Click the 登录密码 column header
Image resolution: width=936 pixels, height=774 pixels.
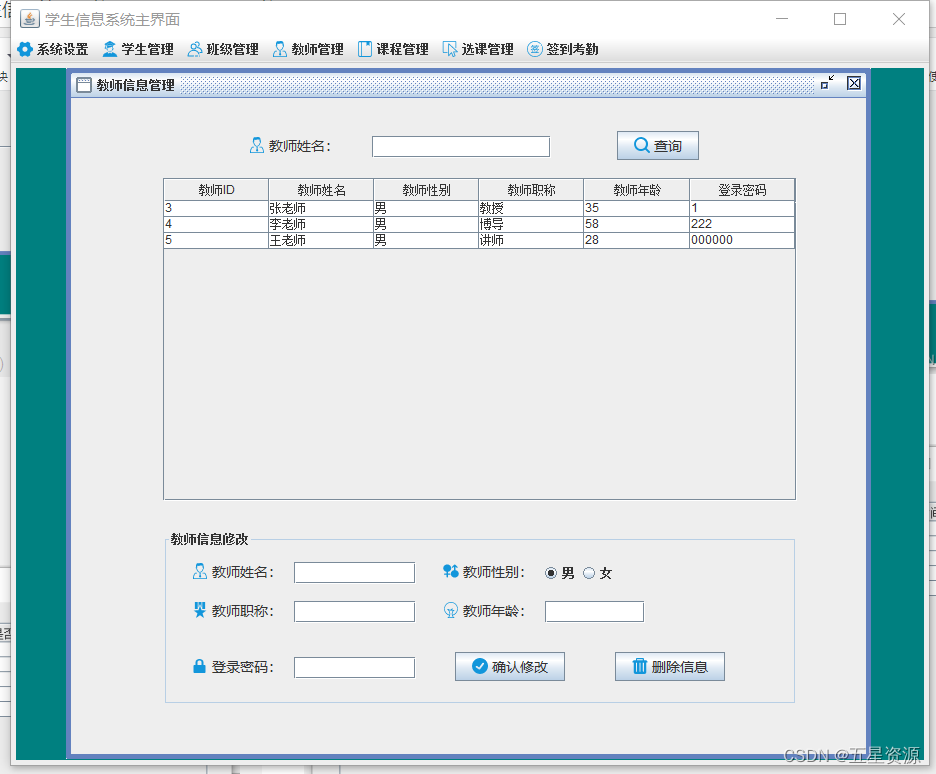click(742, 190)
